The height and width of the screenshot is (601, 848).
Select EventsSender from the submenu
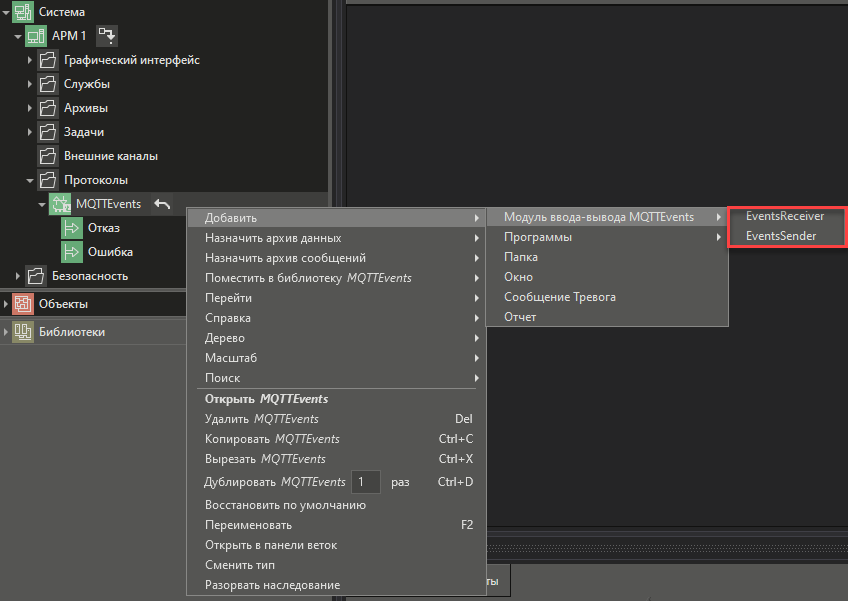point(780,237)
